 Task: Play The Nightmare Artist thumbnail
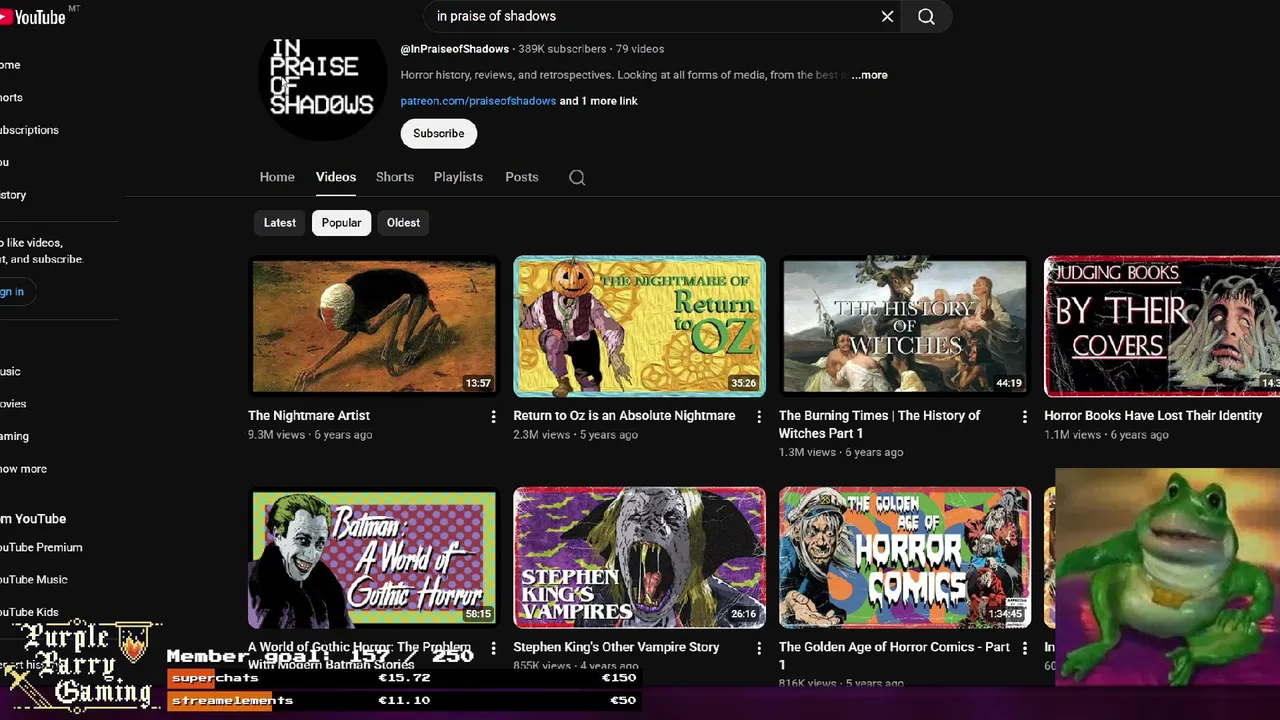(x=374, y=326)
